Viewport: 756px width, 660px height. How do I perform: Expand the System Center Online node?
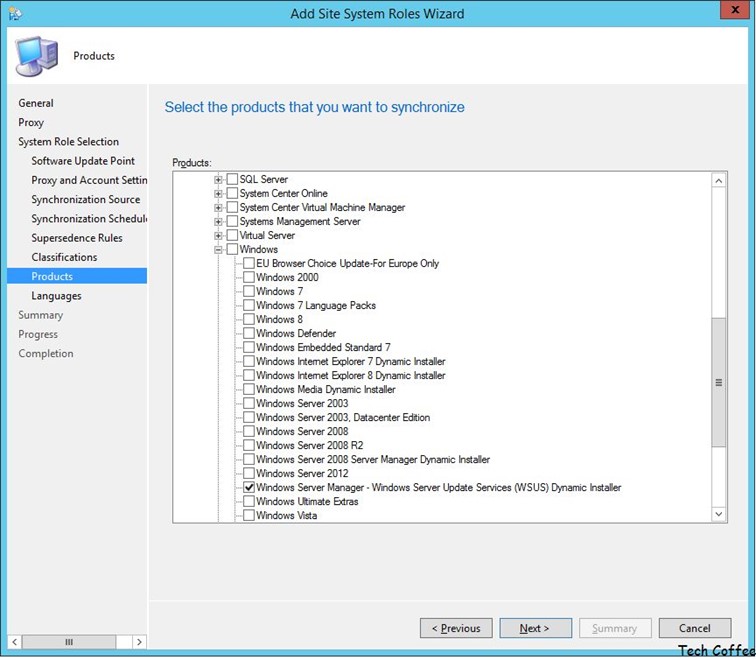pos(218,194)
